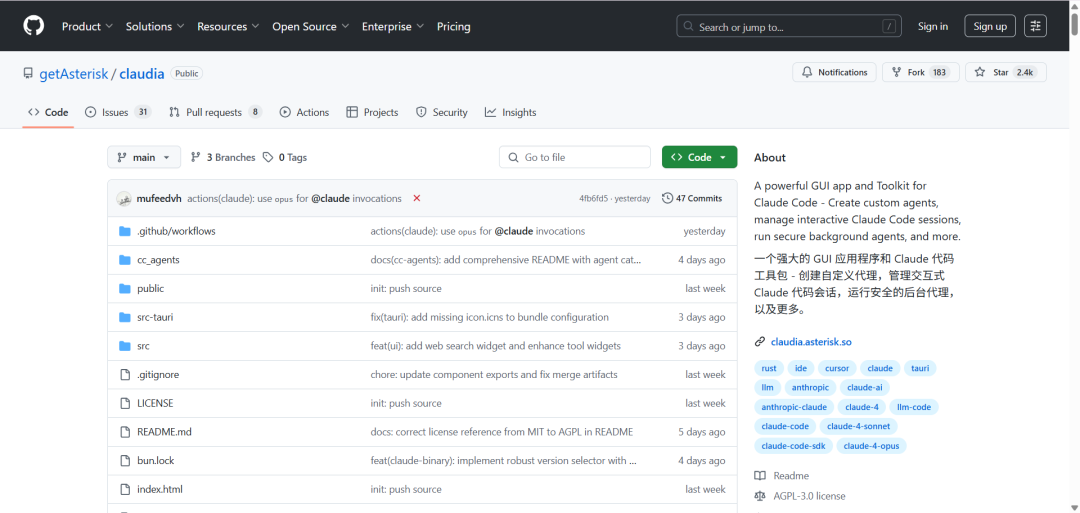Click the GitHub Octocat logo
This screenshot has height=513, width=1080.
click(34, 26)
